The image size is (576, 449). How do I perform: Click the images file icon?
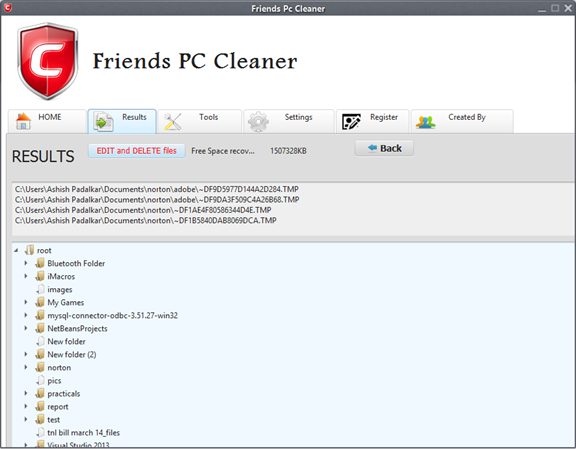tap(40, 289)
